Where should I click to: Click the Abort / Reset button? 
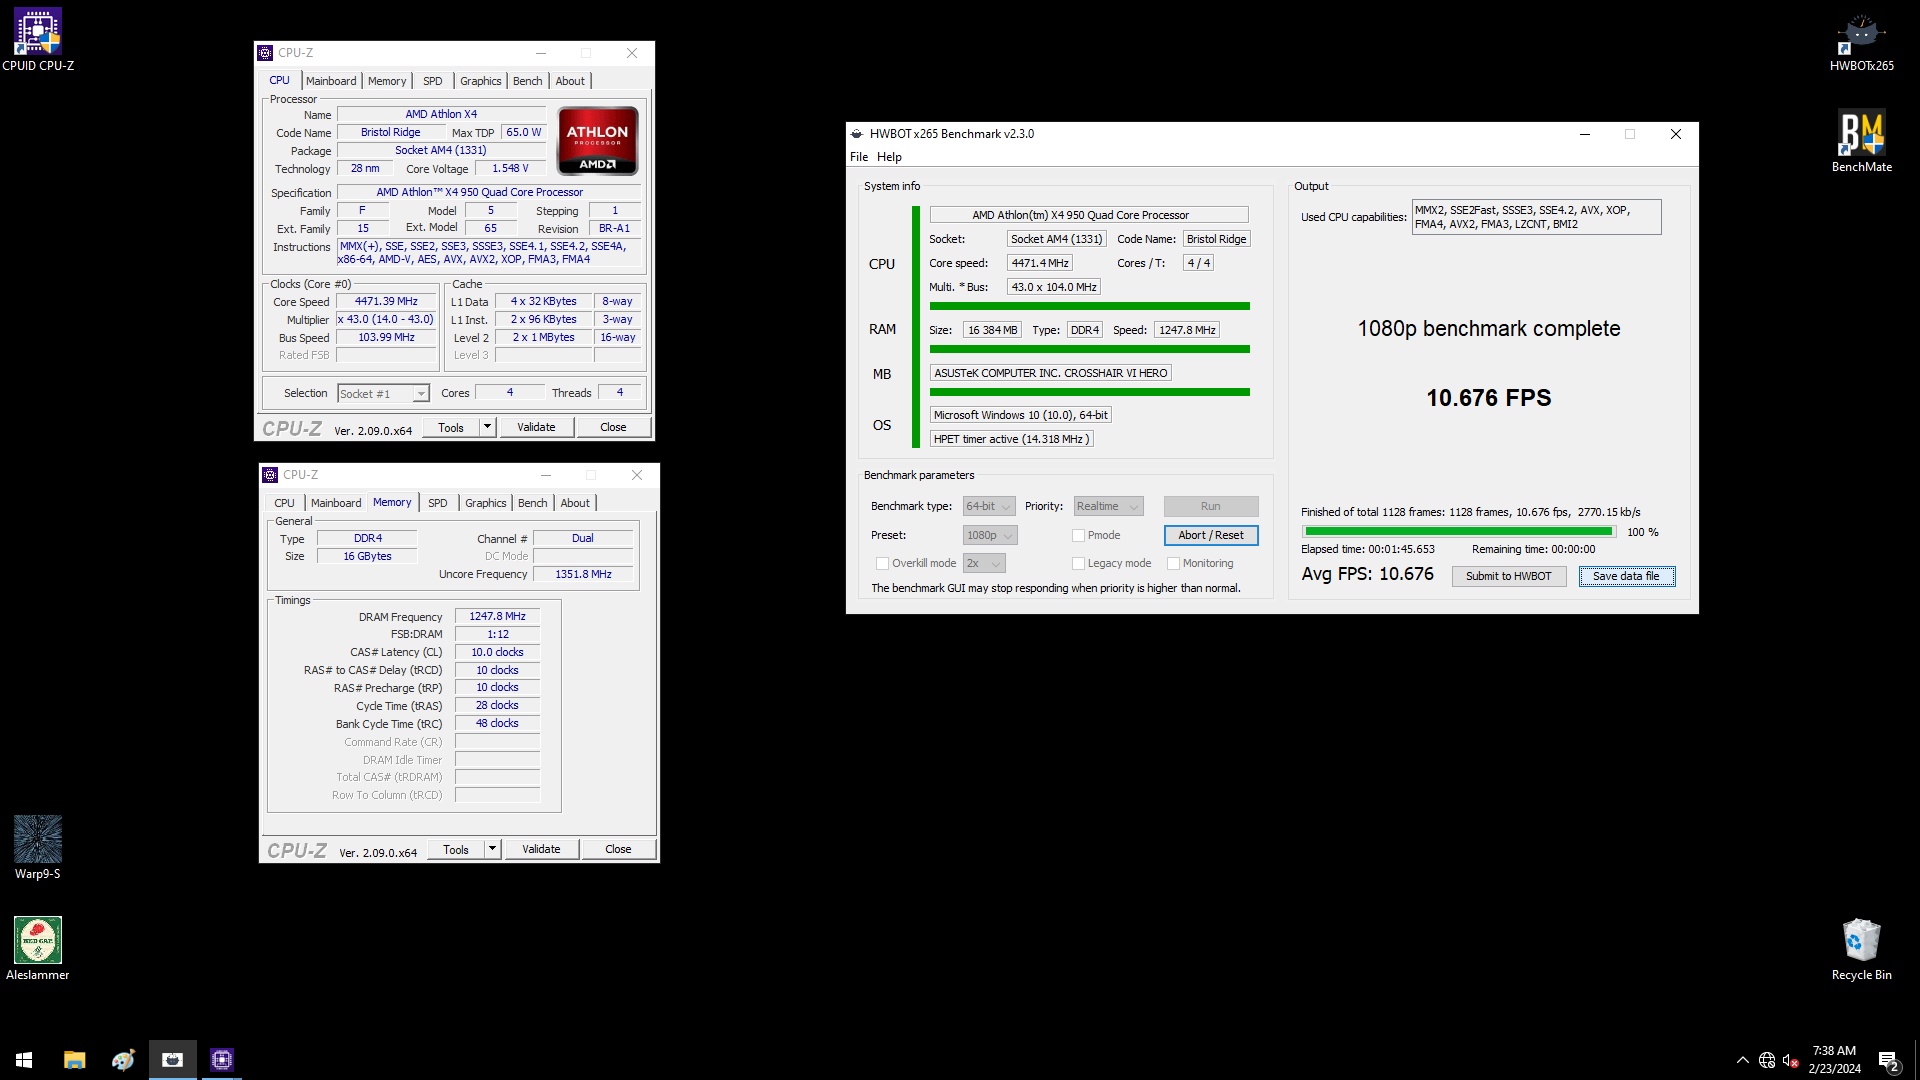click(1211, 536)
